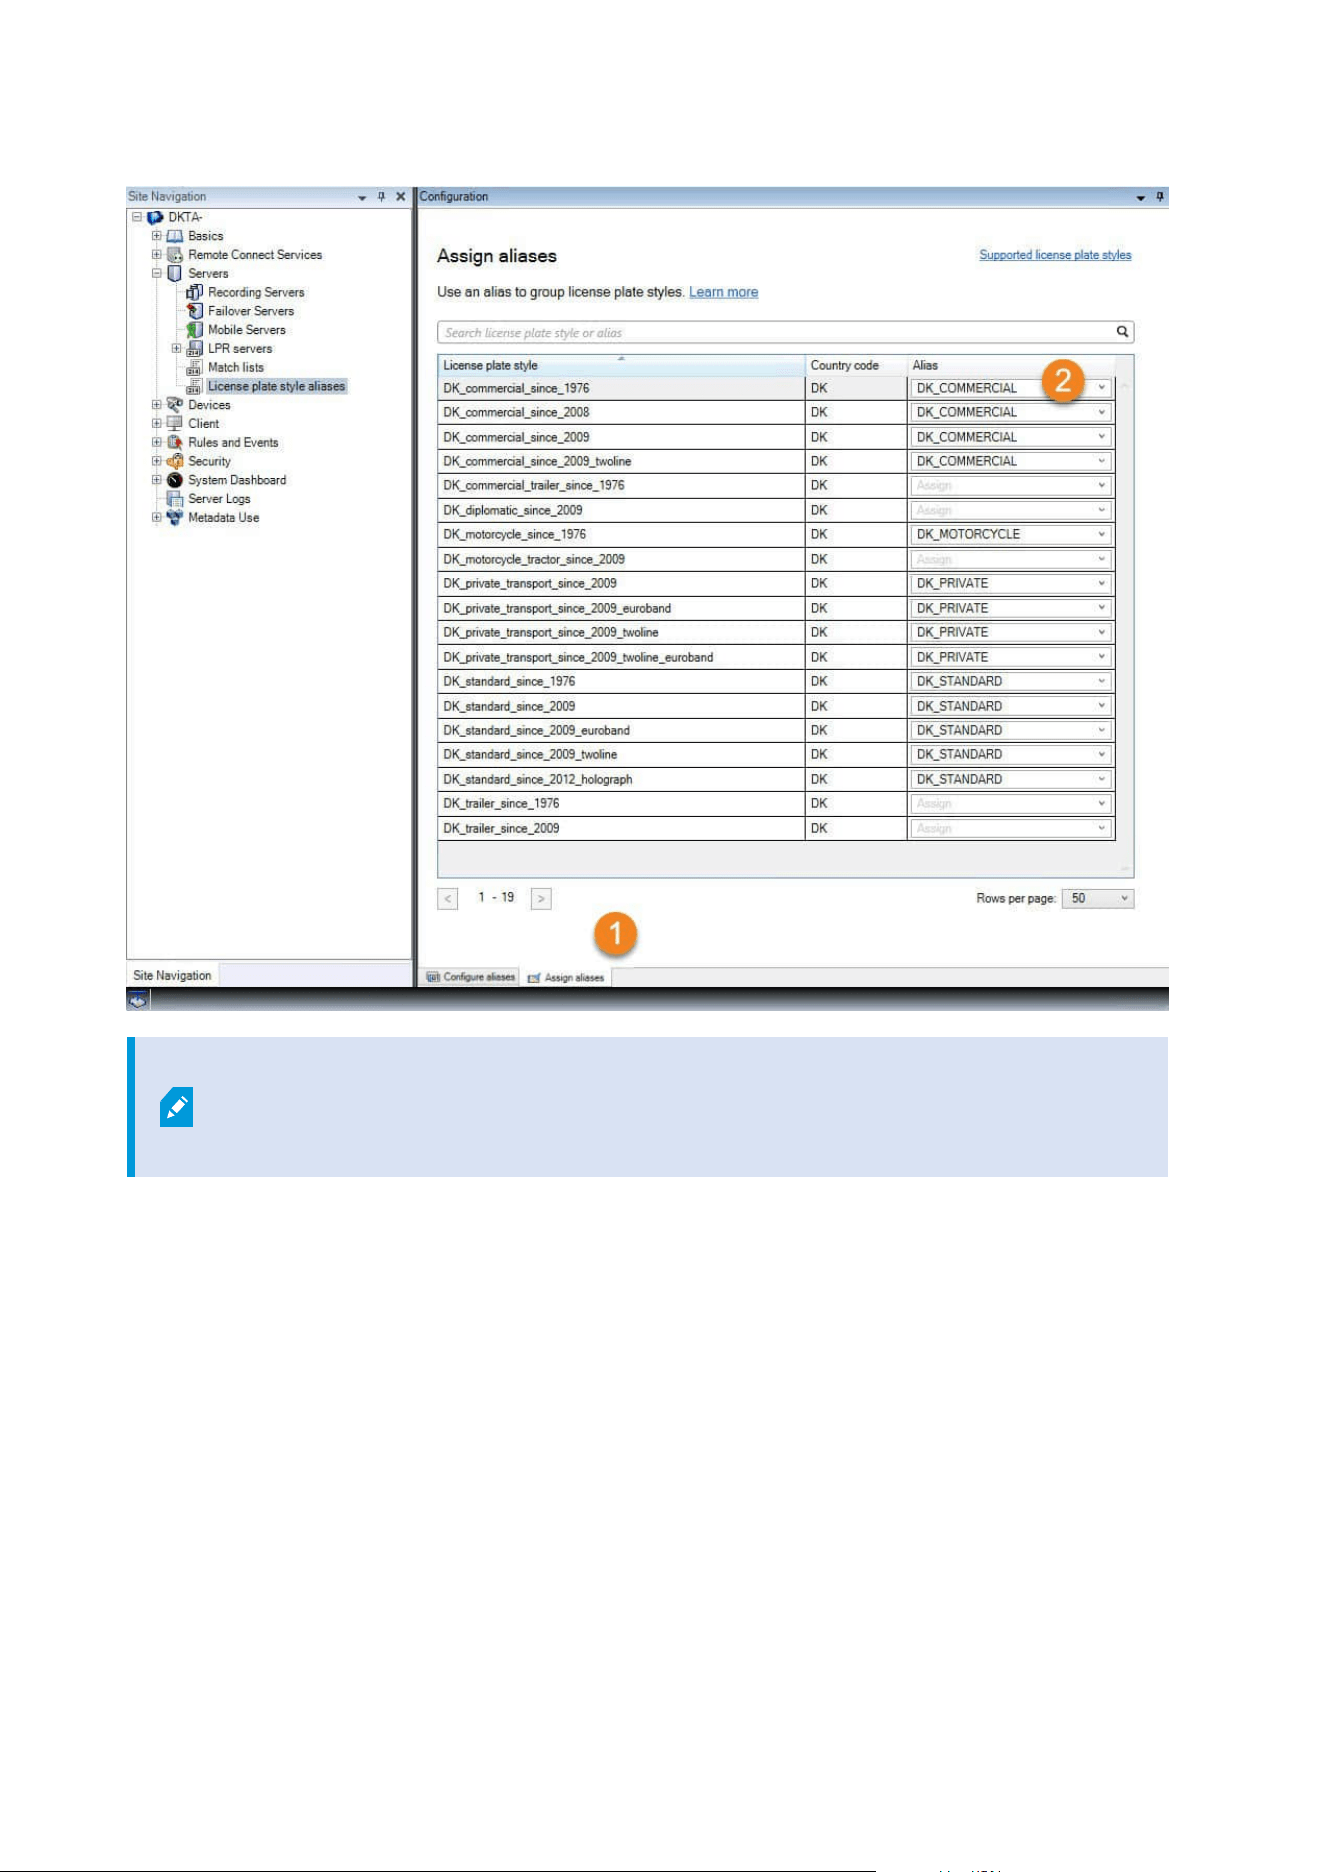Viewport: 1324px width, 1872px height.
Task: Select the Server Logs tree item
Action: click(x=219, y=499)
